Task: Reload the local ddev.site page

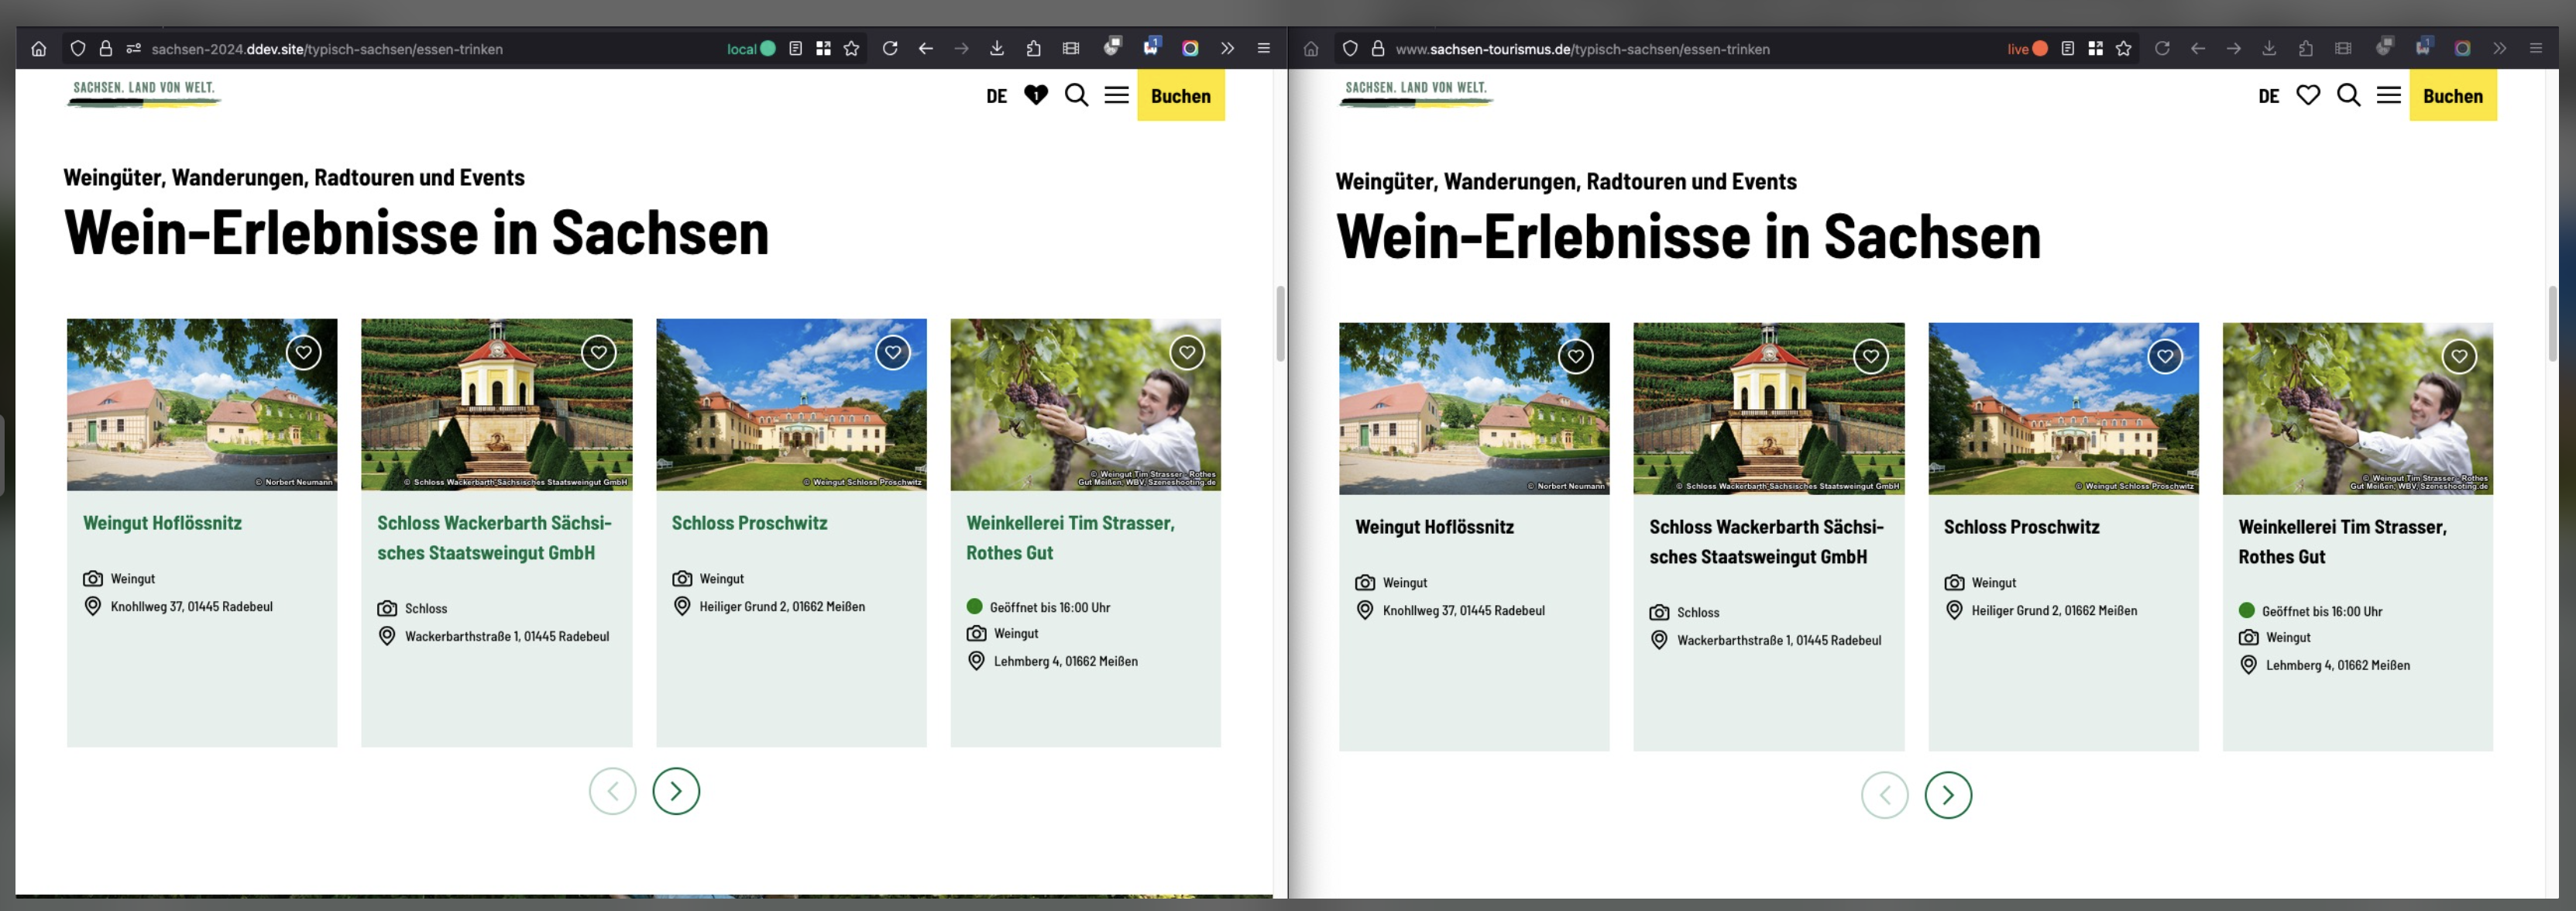Action: tap(890, 49)
